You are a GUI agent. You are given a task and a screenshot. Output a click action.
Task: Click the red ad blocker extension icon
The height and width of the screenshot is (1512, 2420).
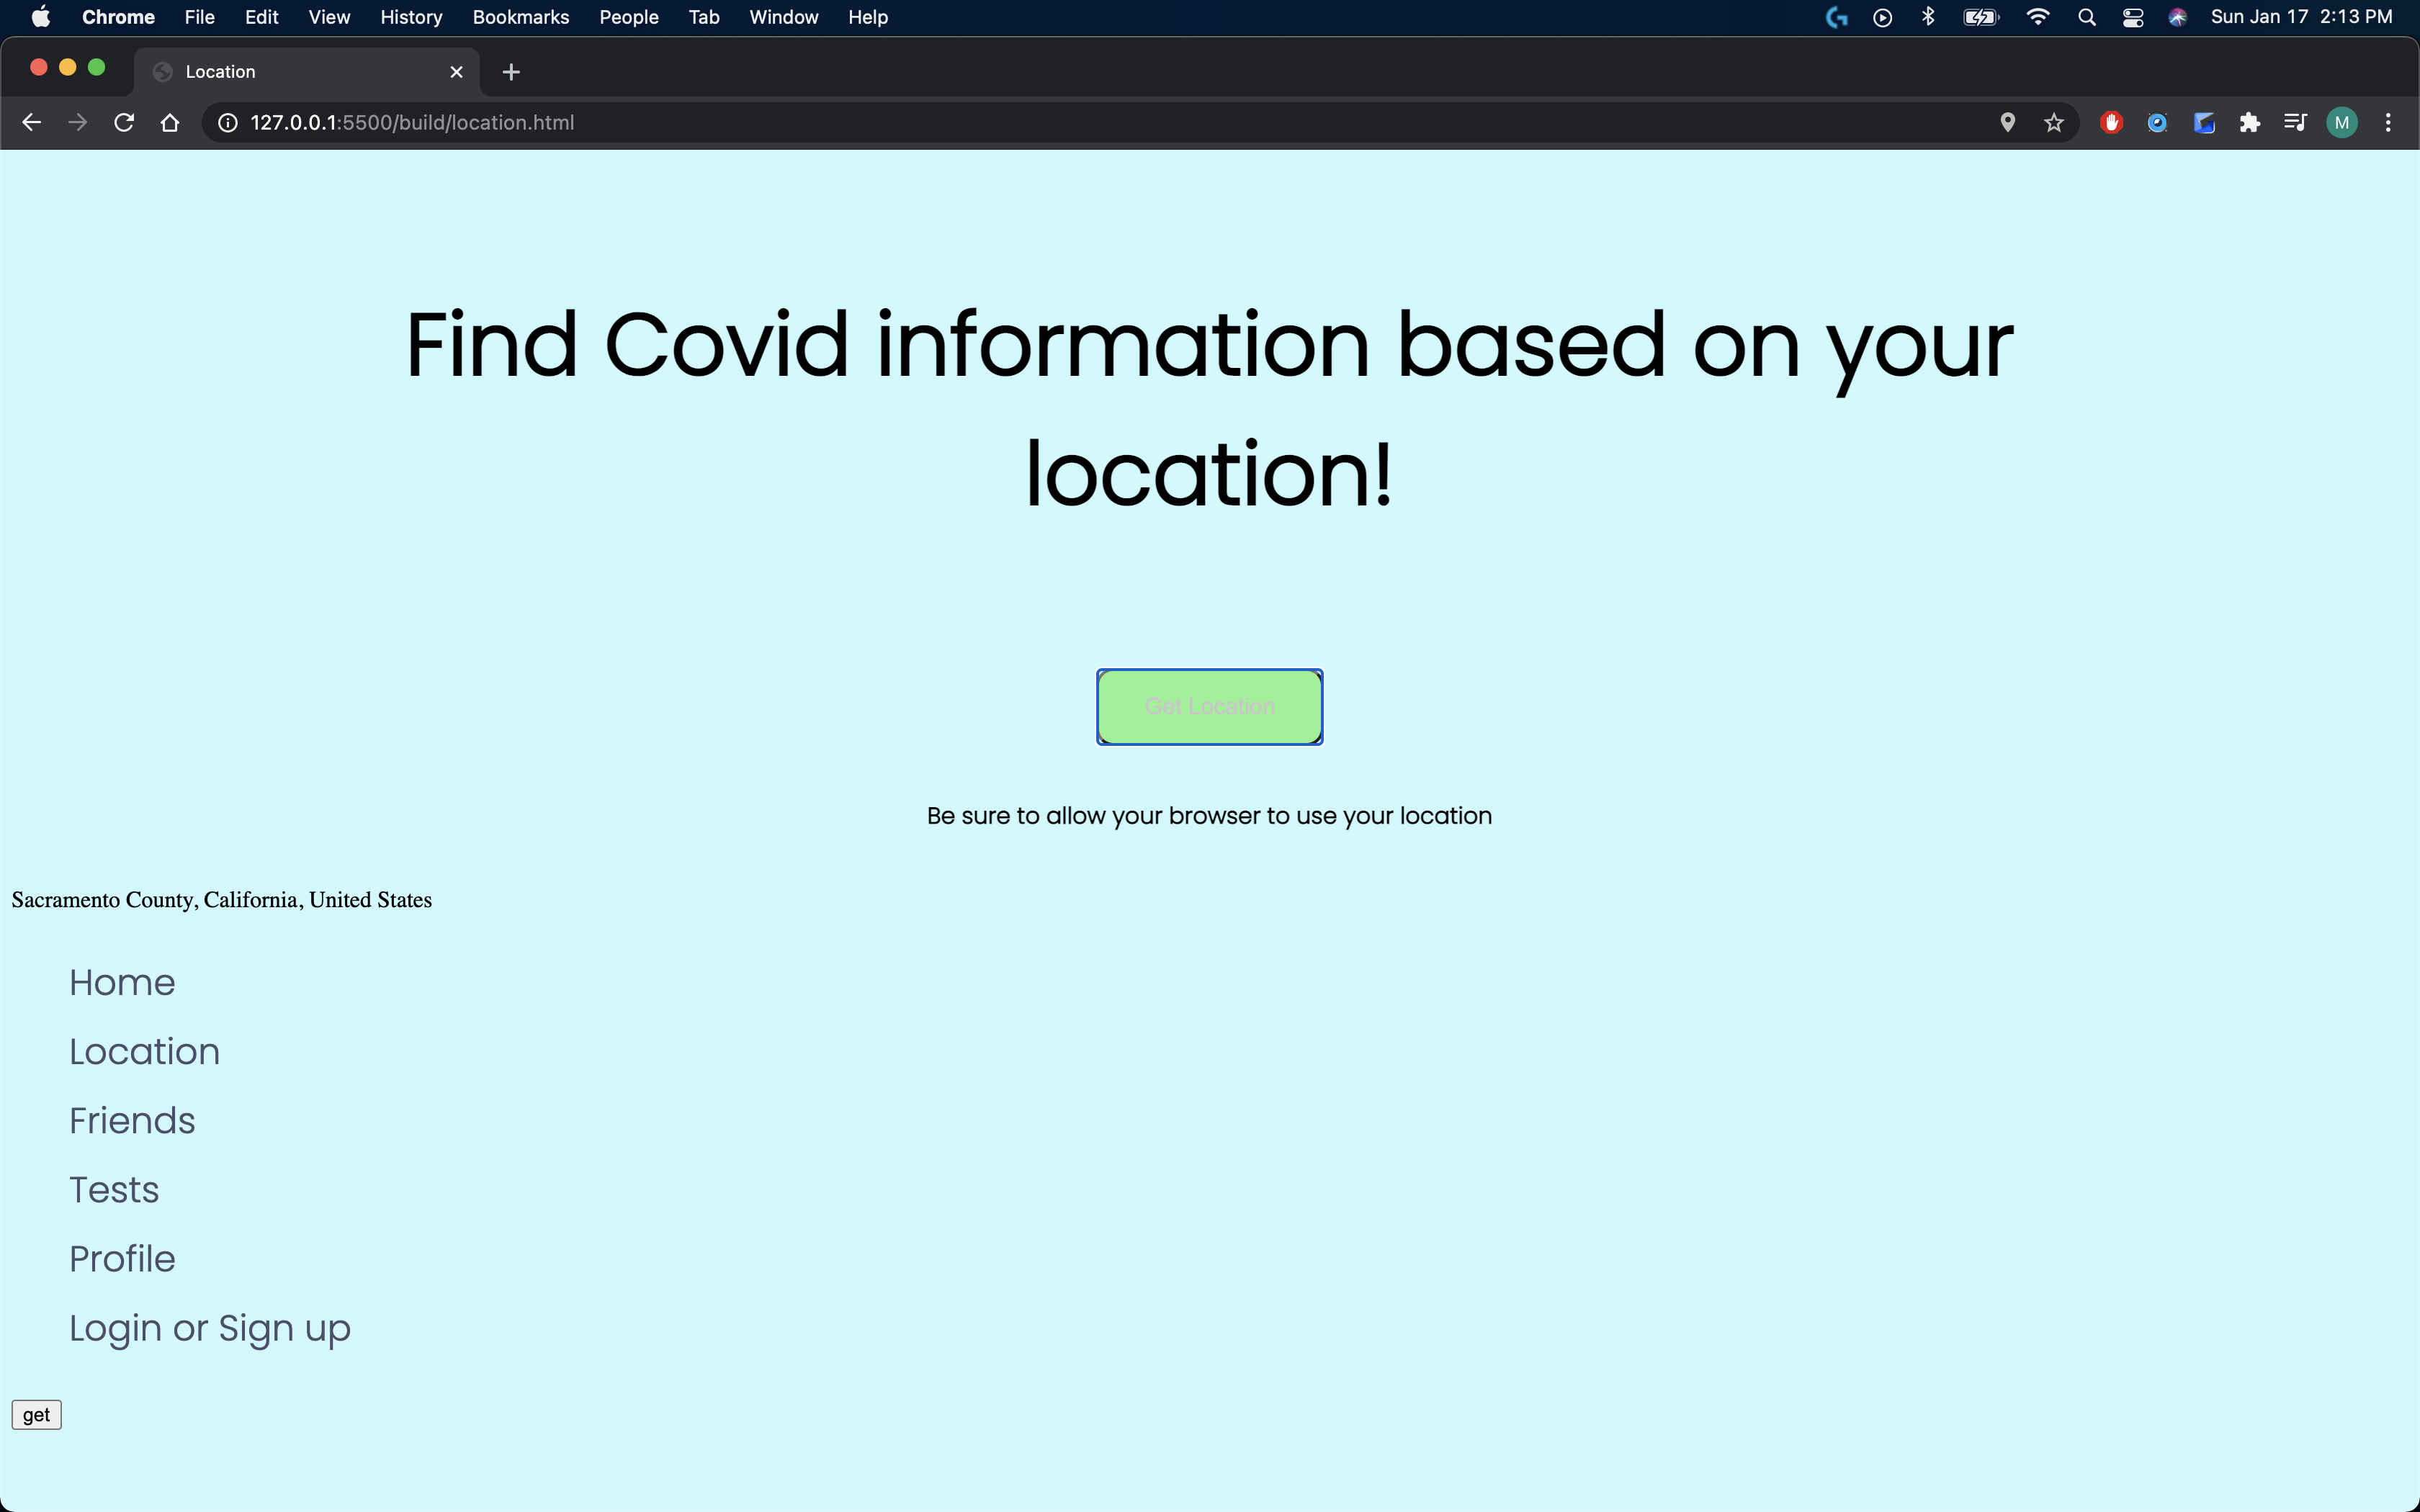tap(2111, 122)
